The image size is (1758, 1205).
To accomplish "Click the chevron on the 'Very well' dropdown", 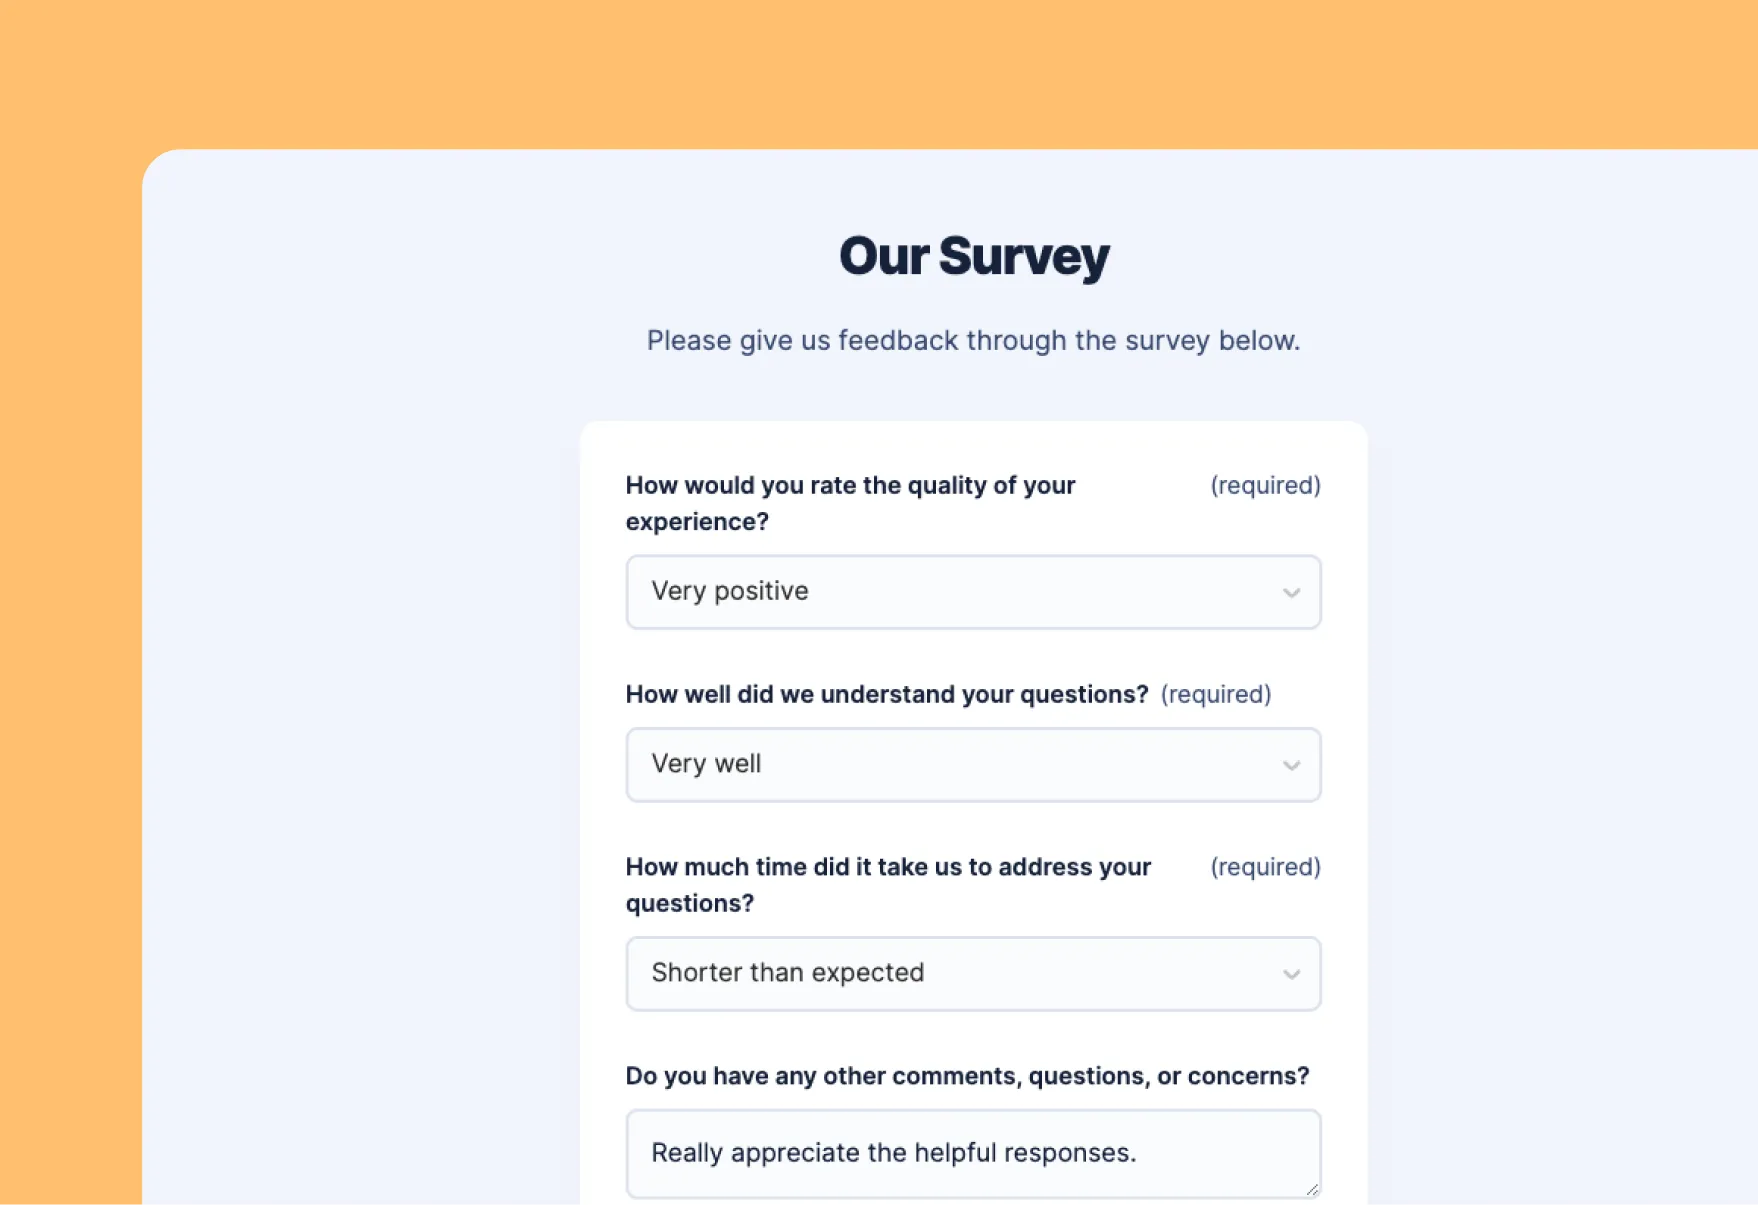I will [x=1291, y=765].
